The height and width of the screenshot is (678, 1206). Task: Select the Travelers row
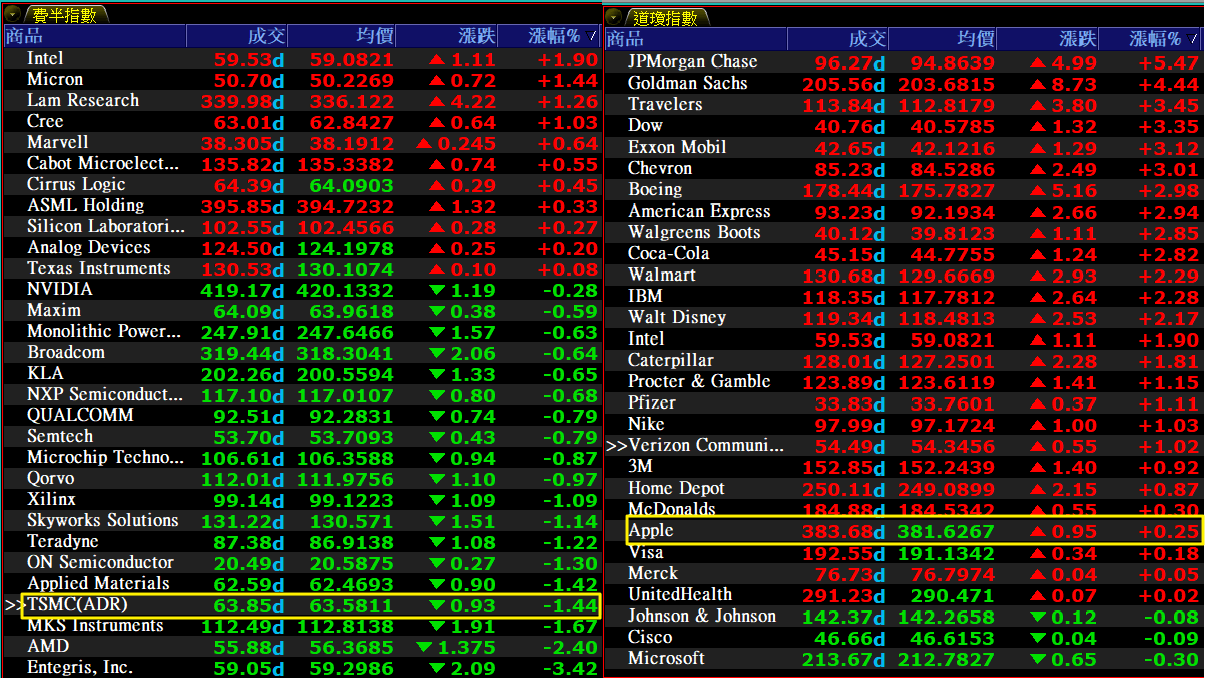pyautogui.click(x=903, y=105)
